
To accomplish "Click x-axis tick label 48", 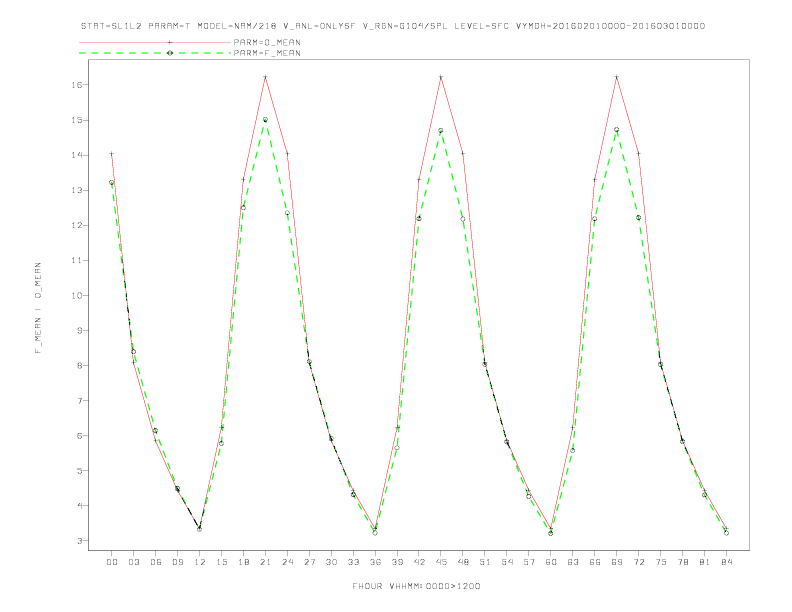I will [463, 562].
